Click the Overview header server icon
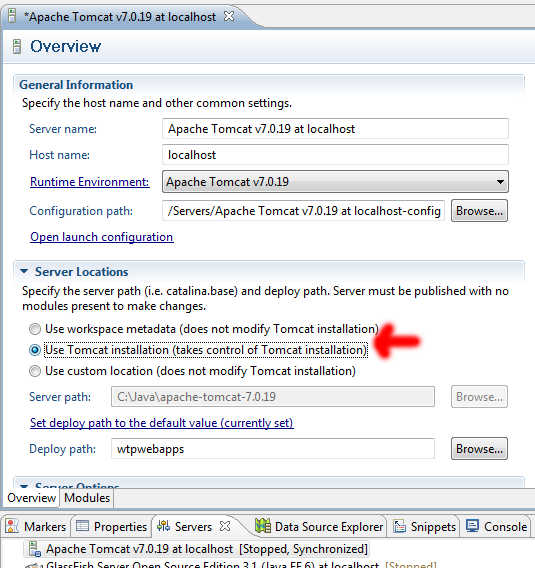The image size is (535, 568). [x=17, y=46]
